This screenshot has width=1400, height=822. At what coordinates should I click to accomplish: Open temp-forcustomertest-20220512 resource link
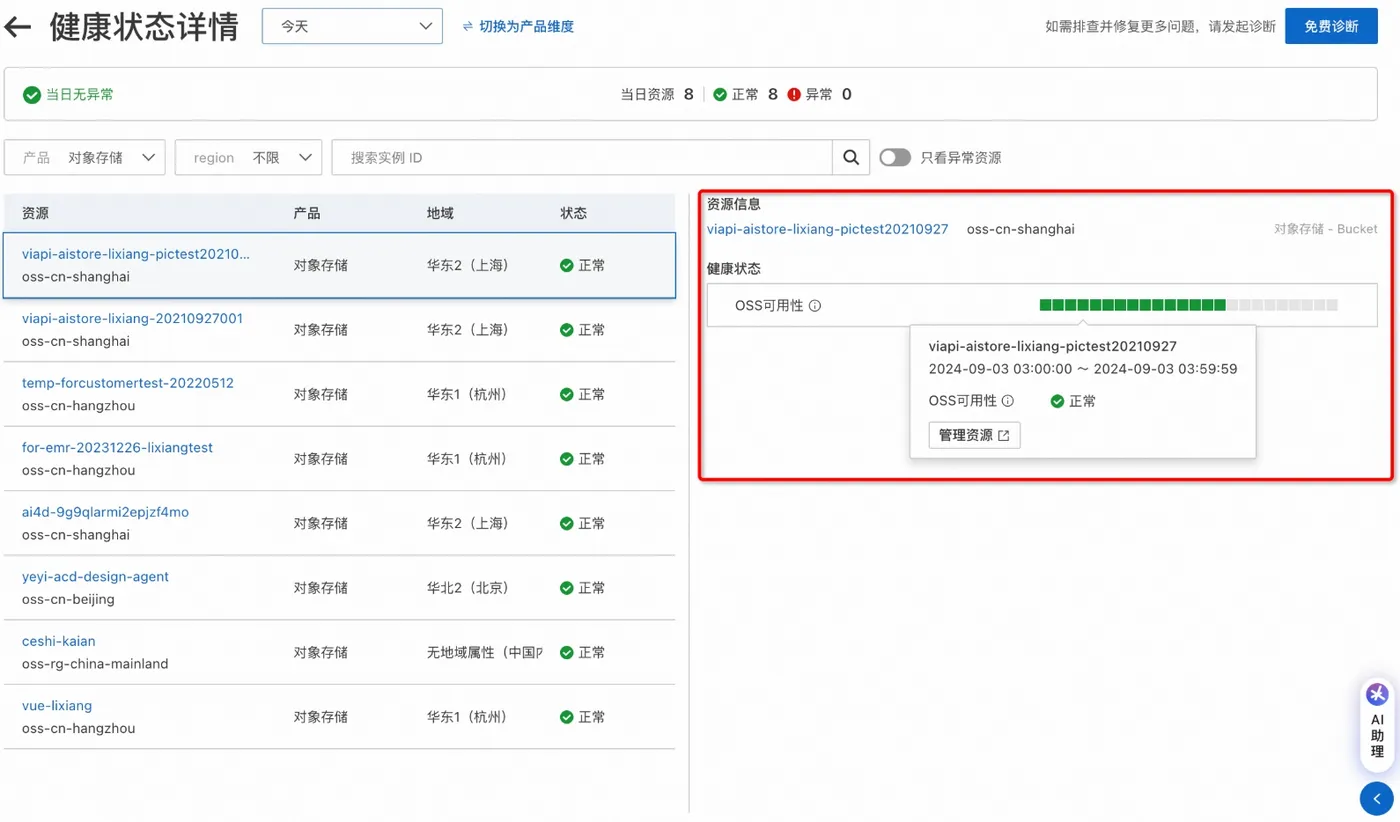coord(128,383)
